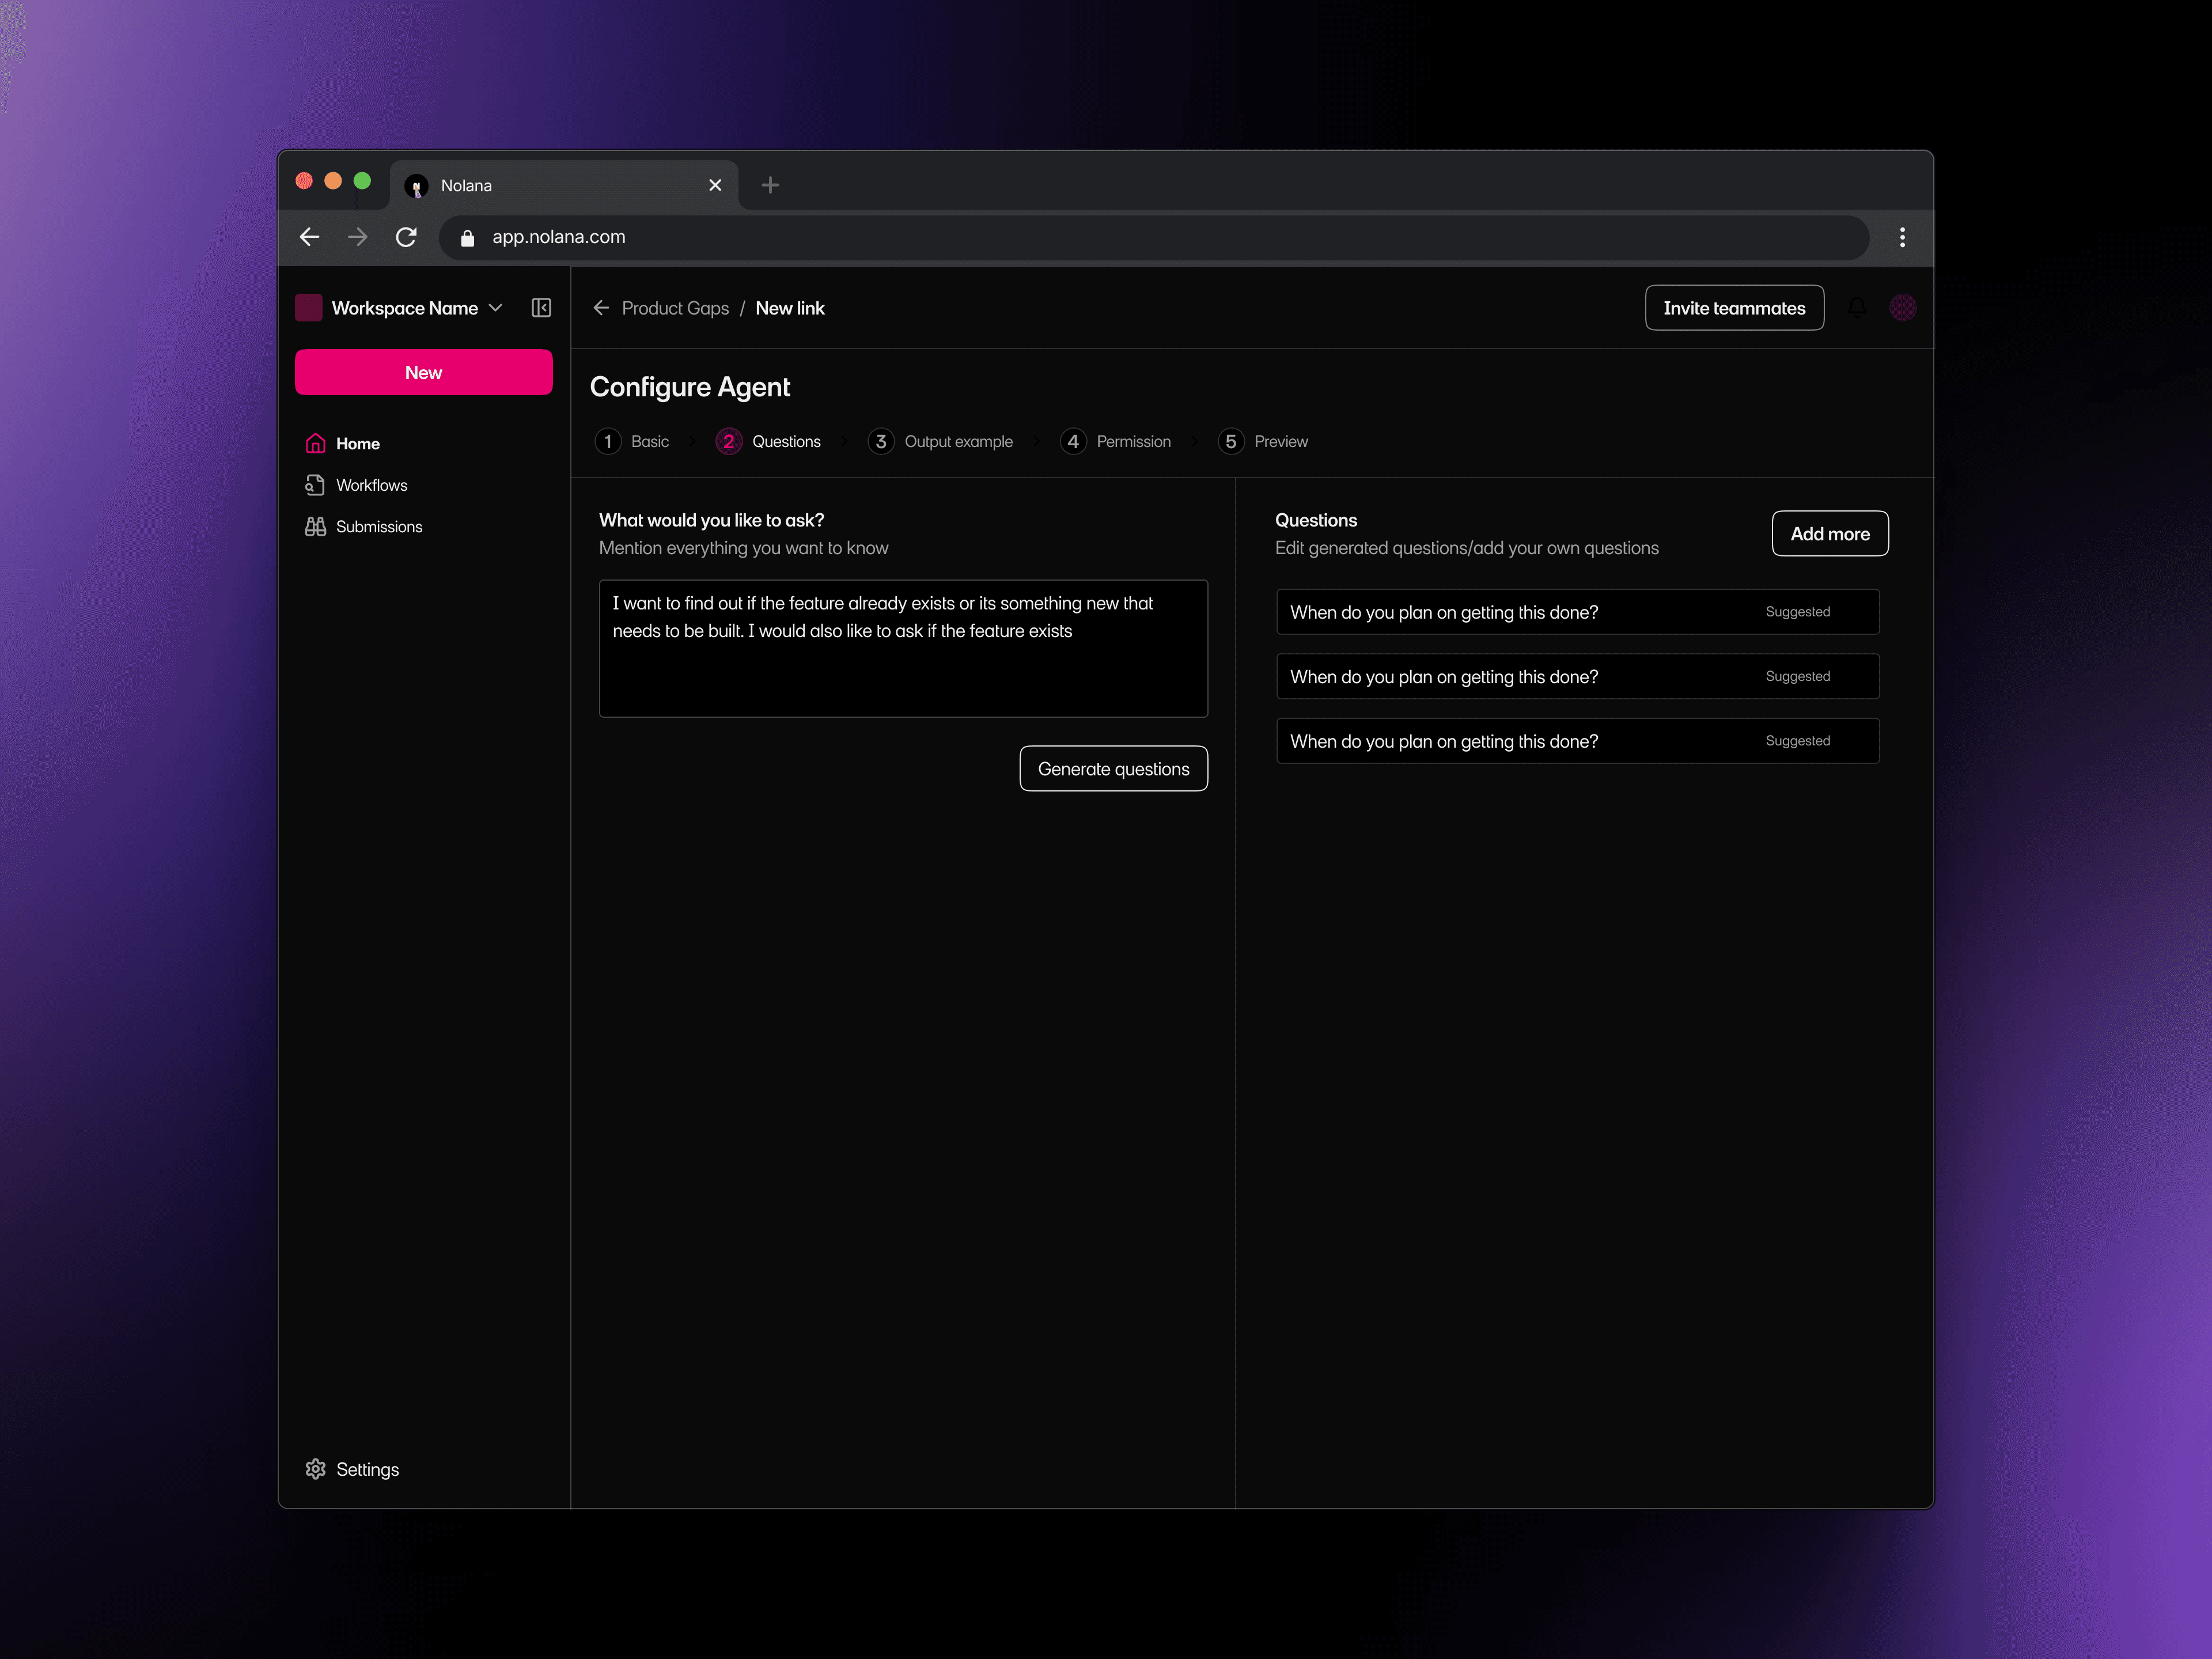This screenshot has height=1659, width=2212.
Task: Collapse the sidebar using the panel icon
Action: [x=541, y=308]
